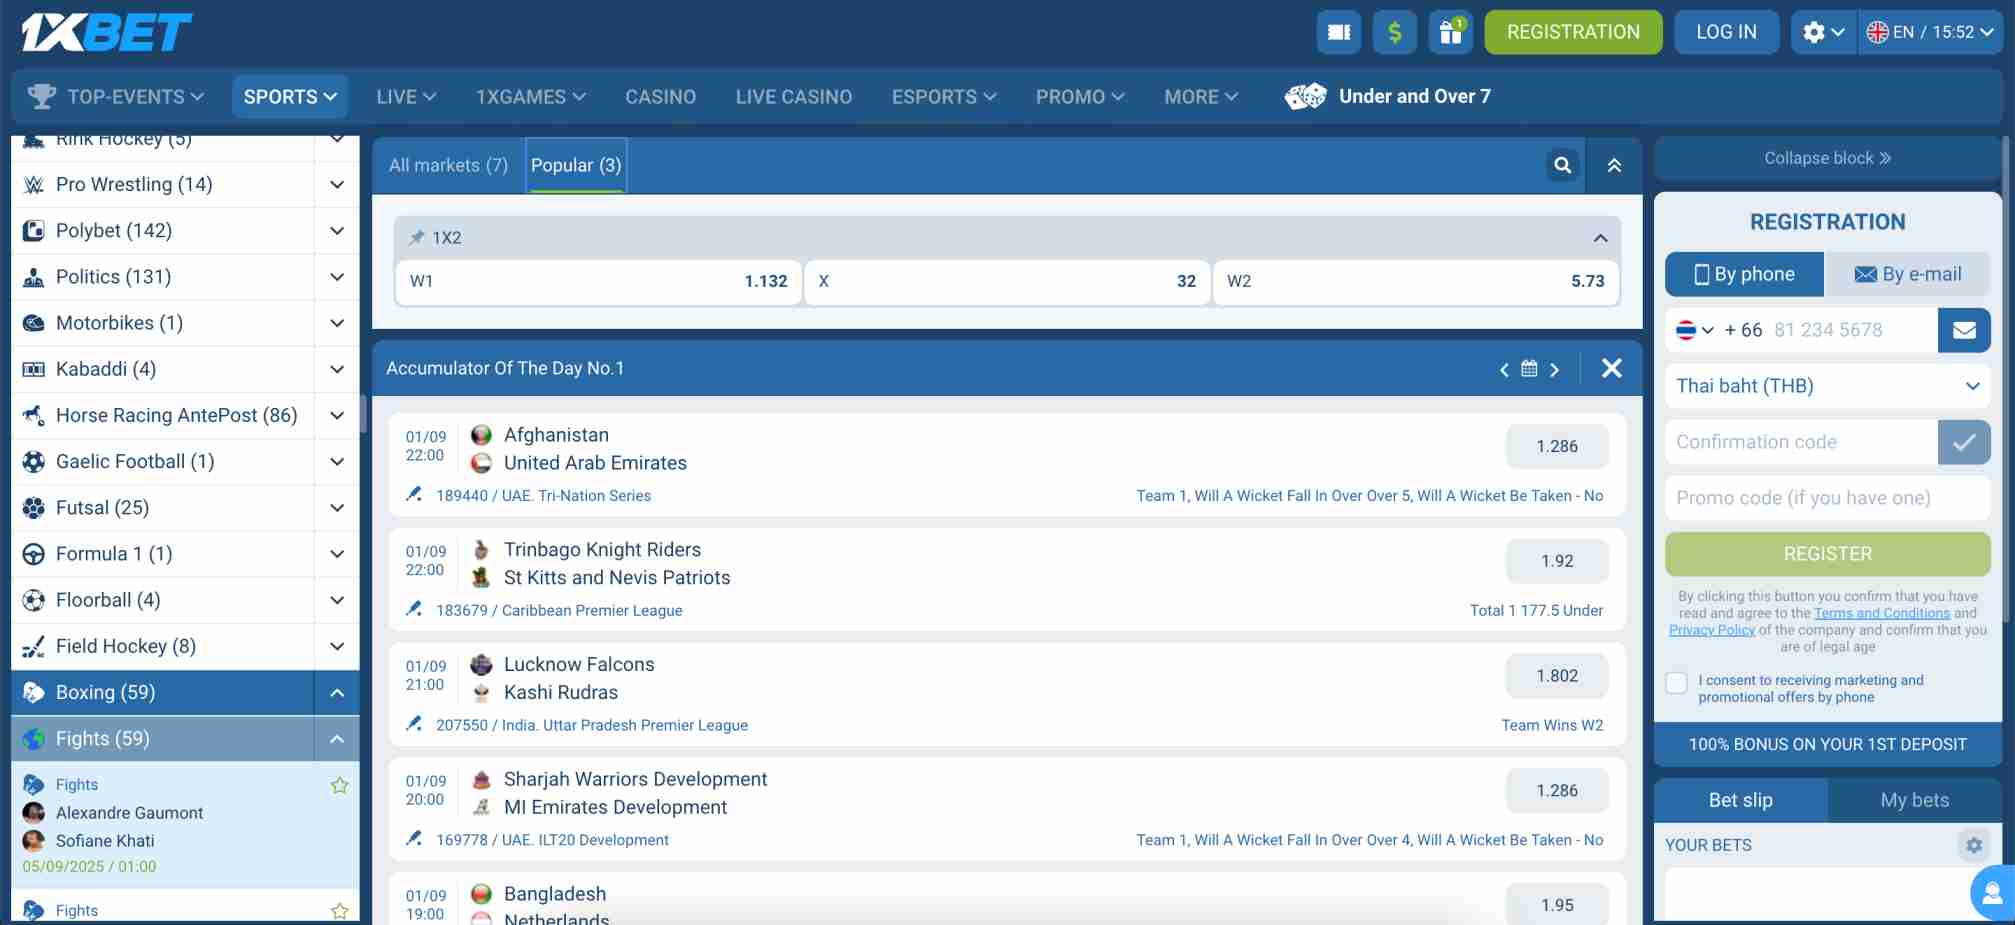Open the bet slip settings gear
The image size is (2015, 925).
click(1973, 845)
